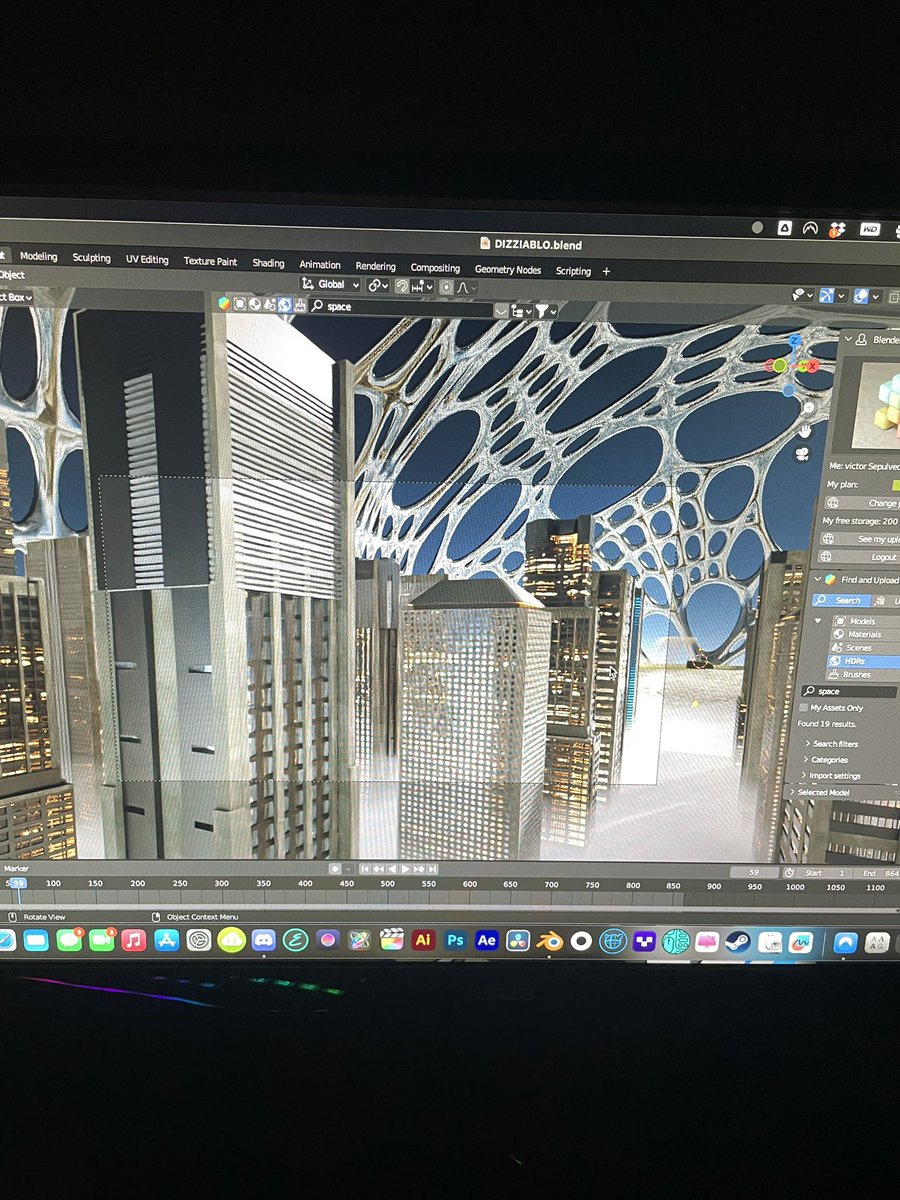Open the UV Editing workspace tab

click(x=147, y=259)
